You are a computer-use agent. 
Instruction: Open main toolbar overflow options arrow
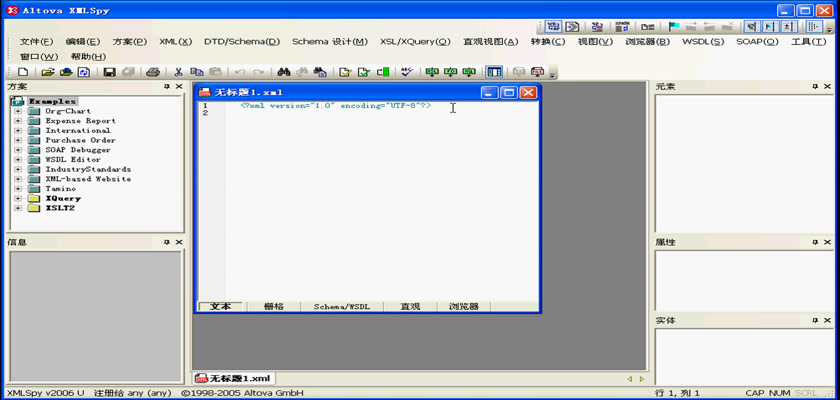(x=553, y=73)
